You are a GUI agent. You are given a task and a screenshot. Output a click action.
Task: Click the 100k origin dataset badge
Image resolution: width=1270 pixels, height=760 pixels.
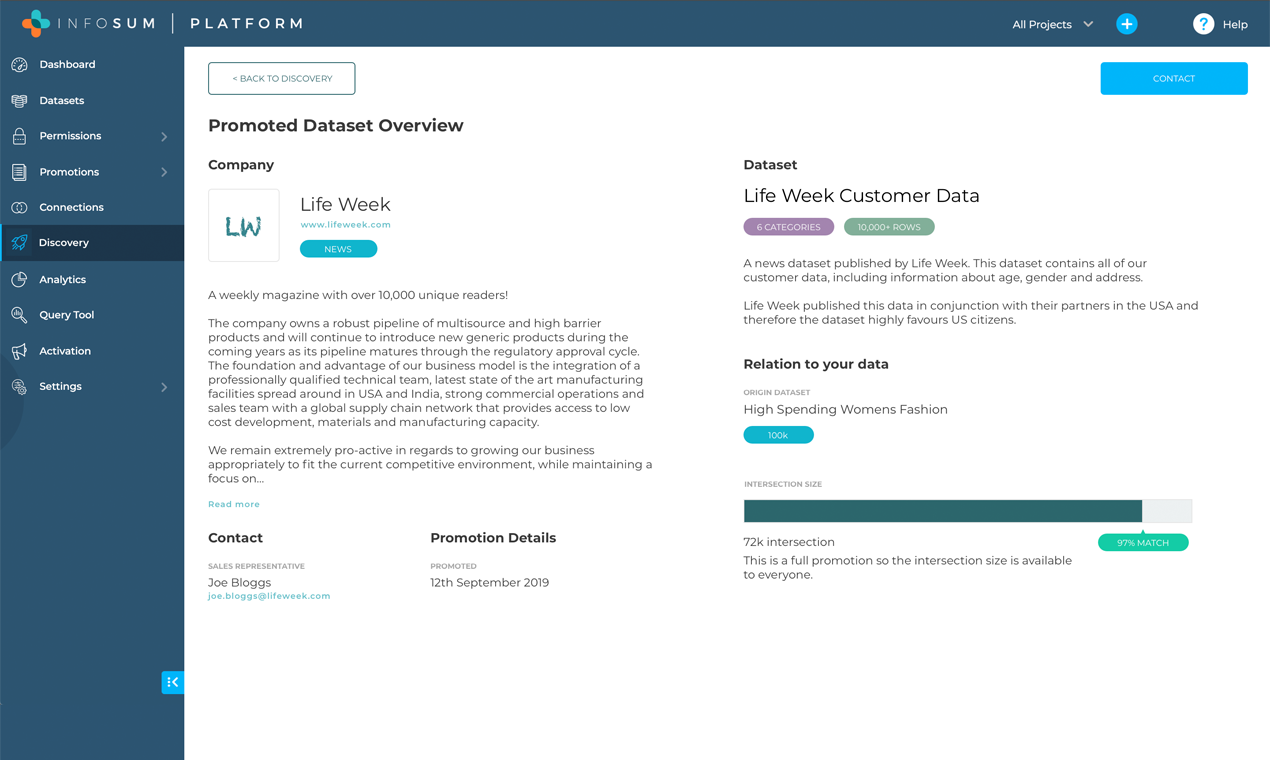click(x=778, y=435)
